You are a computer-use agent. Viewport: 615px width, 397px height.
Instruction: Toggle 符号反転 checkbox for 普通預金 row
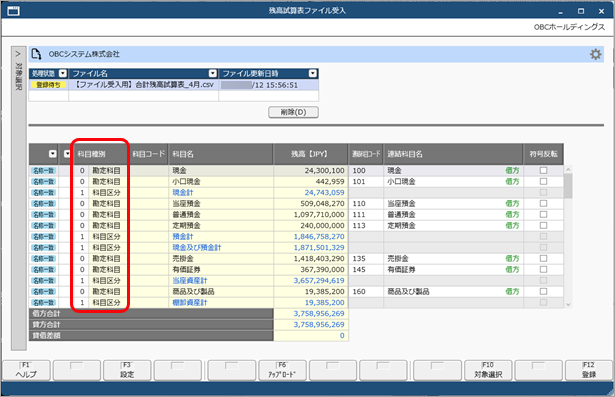pos(543,214)
